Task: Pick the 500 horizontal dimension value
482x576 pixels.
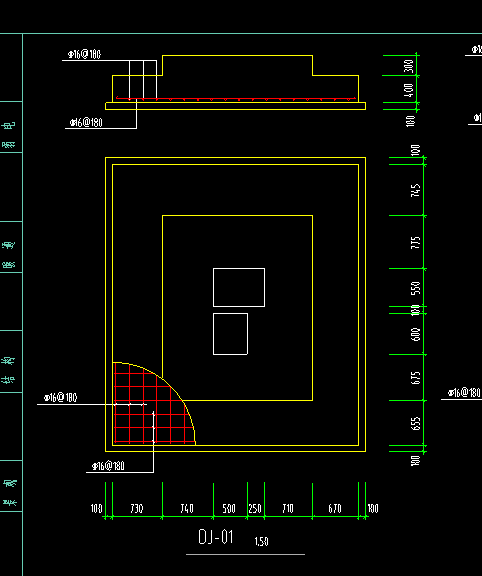Action: [229, 508]
